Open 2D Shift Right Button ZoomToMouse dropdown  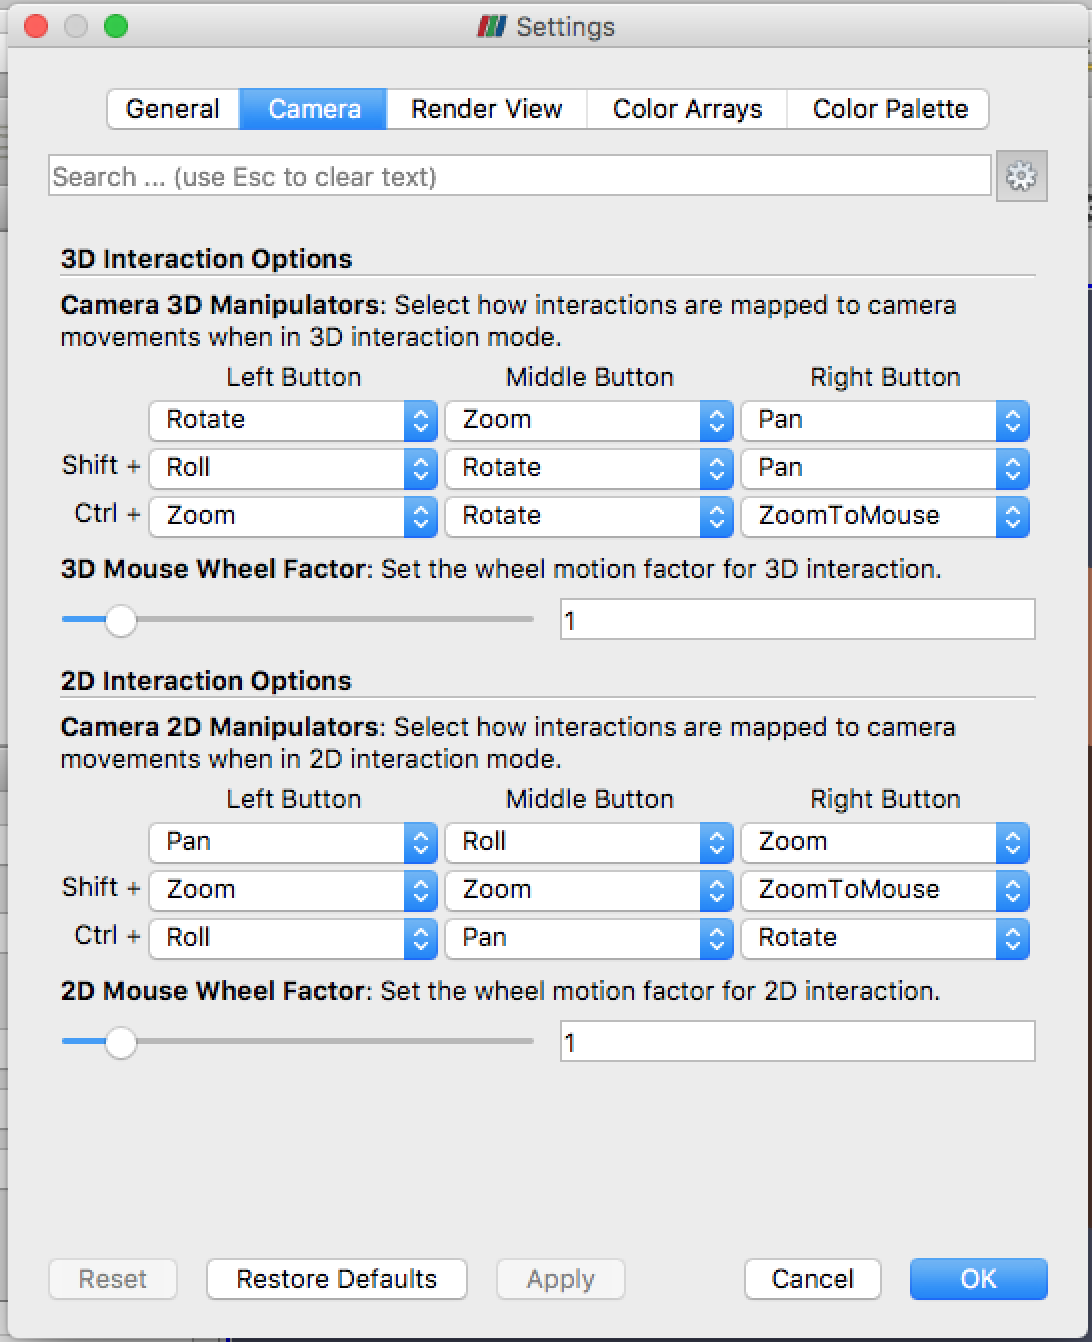[884, 890]
